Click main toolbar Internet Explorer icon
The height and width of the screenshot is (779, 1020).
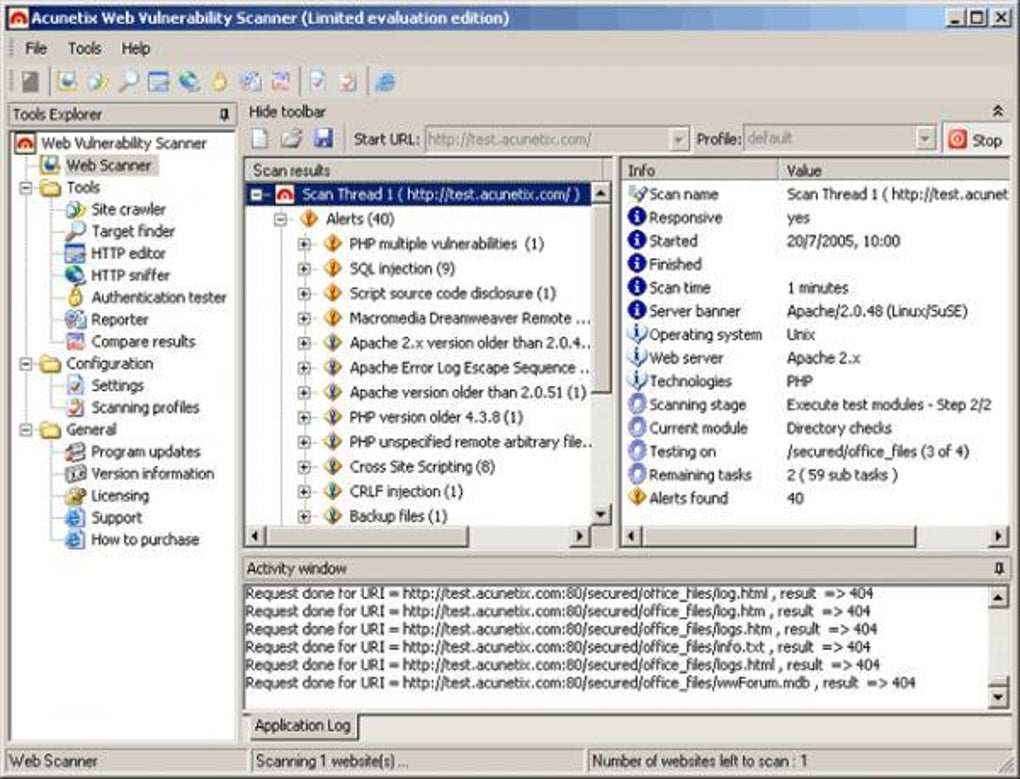tap(385, 81)
